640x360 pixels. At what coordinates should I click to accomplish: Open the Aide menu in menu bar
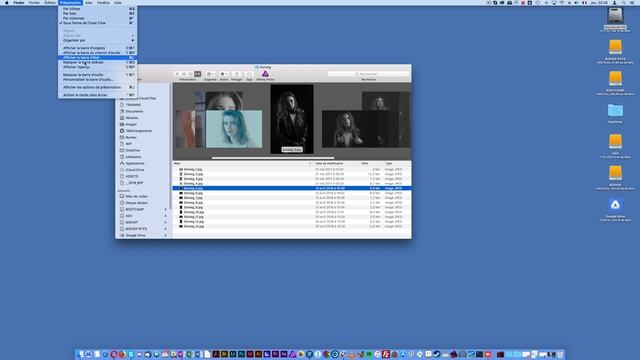point(118,2)
